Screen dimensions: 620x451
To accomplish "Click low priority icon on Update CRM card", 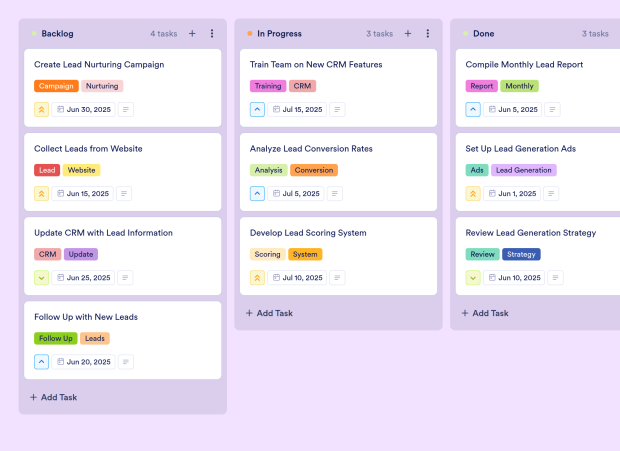I will pyautogui.click(x=42, y=278).
